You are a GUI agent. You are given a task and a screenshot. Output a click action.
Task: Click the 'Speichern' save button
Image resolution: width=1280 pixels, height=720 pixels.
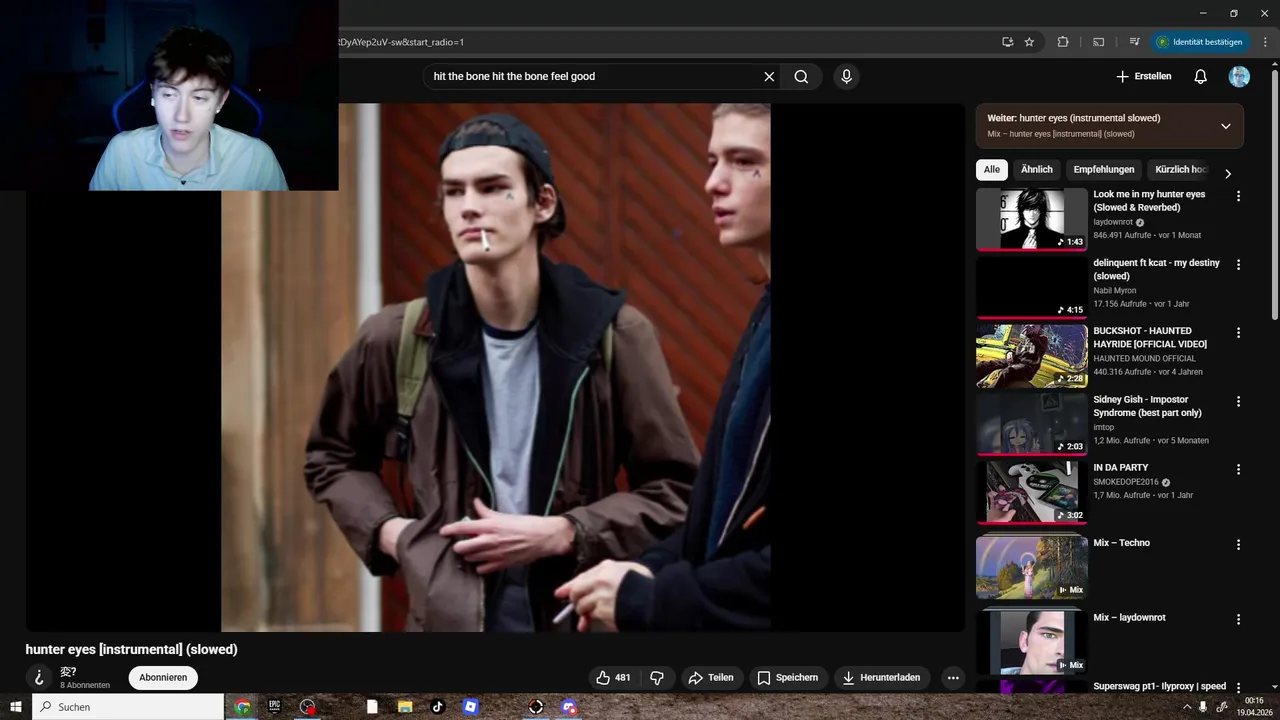coord(788,678)
